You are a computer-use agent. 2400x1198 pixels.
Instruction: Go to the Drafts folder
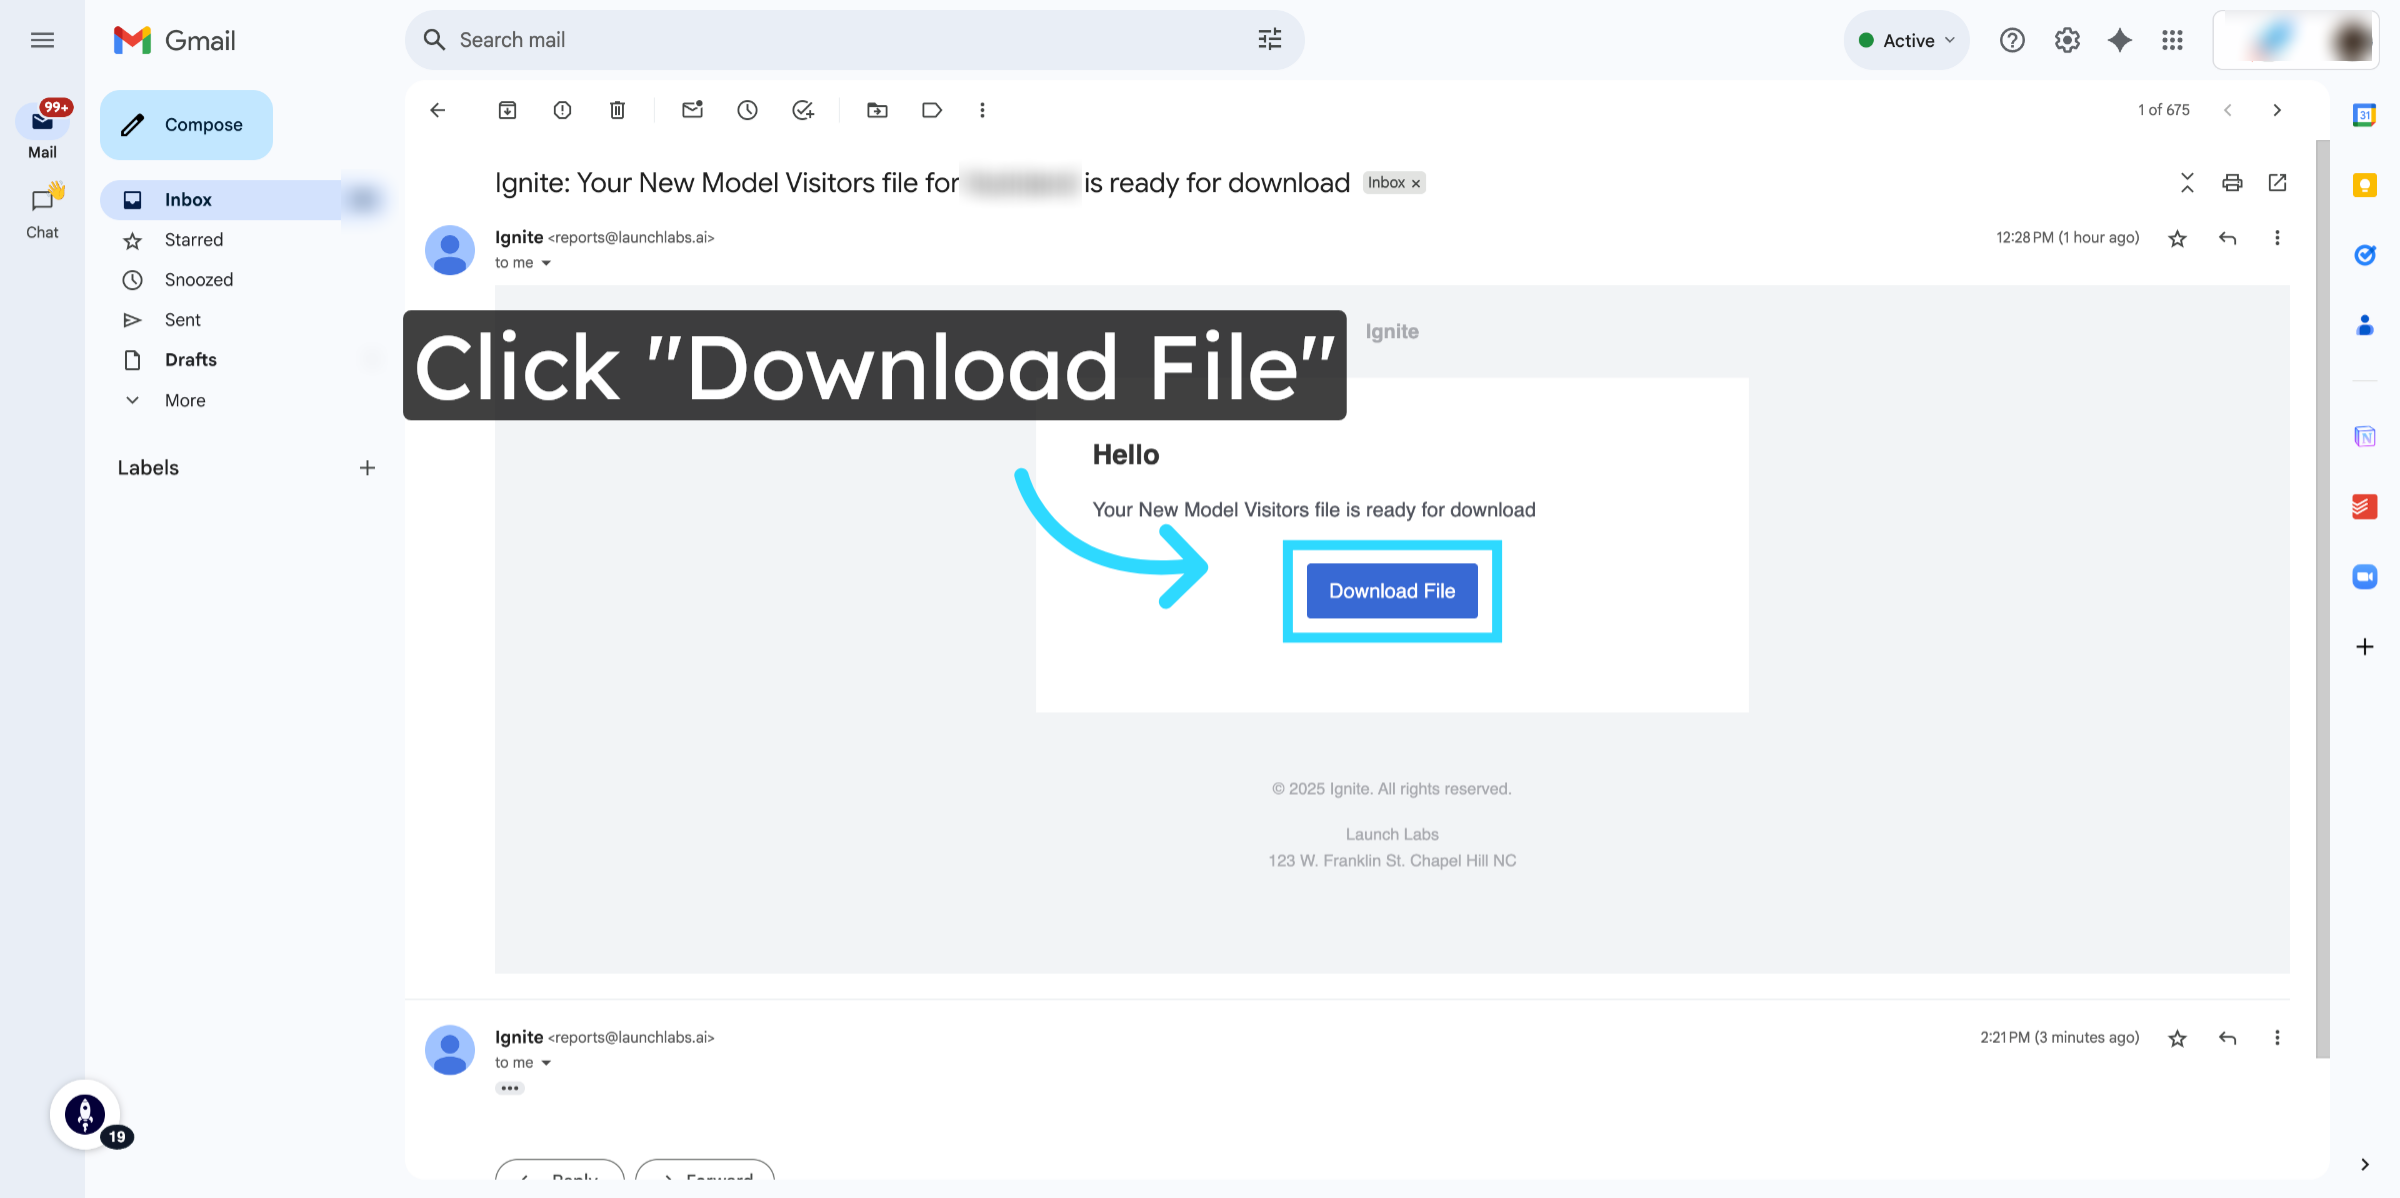pyautogui.click(x=190, y=360)
